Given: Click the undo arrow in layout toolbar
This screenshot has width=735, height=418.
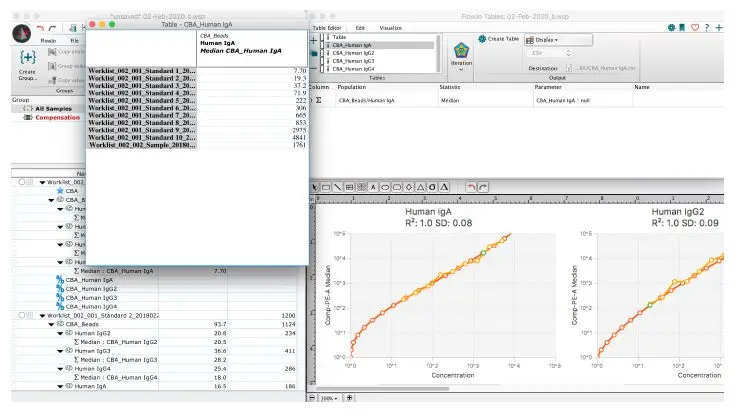Looking at the screenshot, I should [x=471, y=187].
